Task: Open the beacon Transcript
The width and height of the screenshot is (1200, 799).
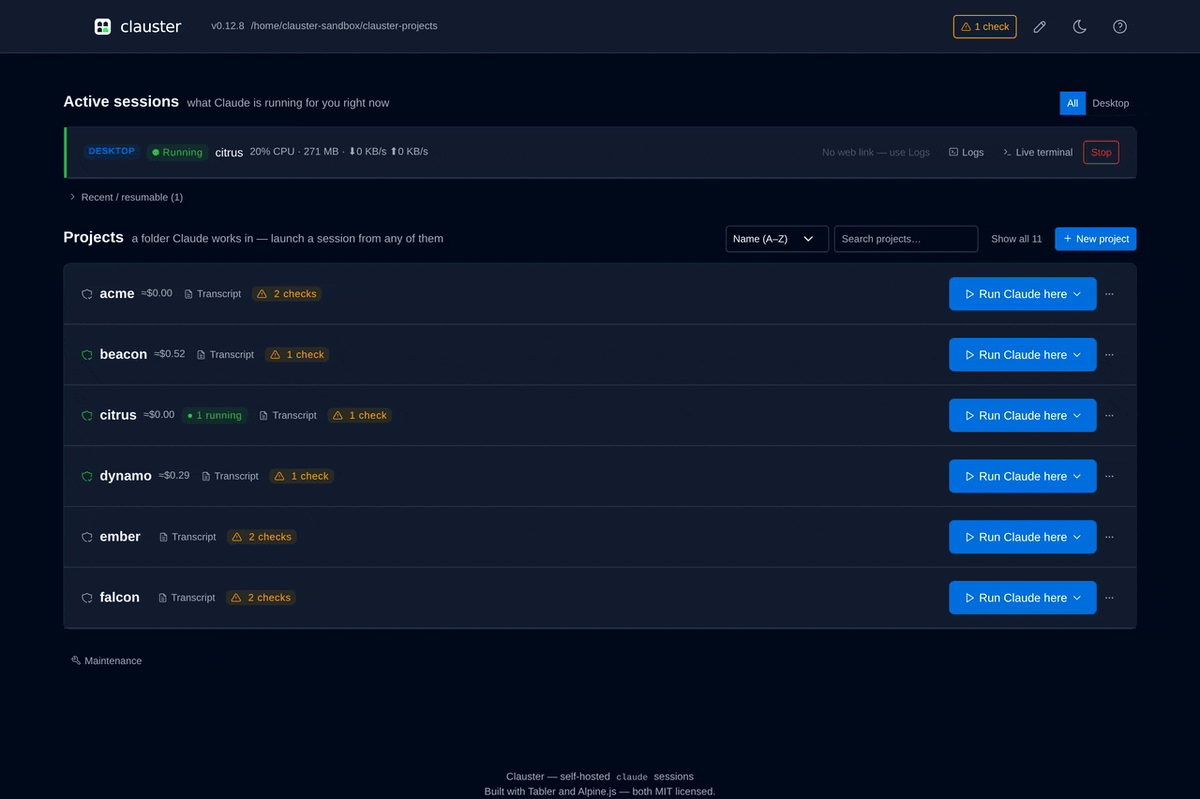Action: [226, 355]
